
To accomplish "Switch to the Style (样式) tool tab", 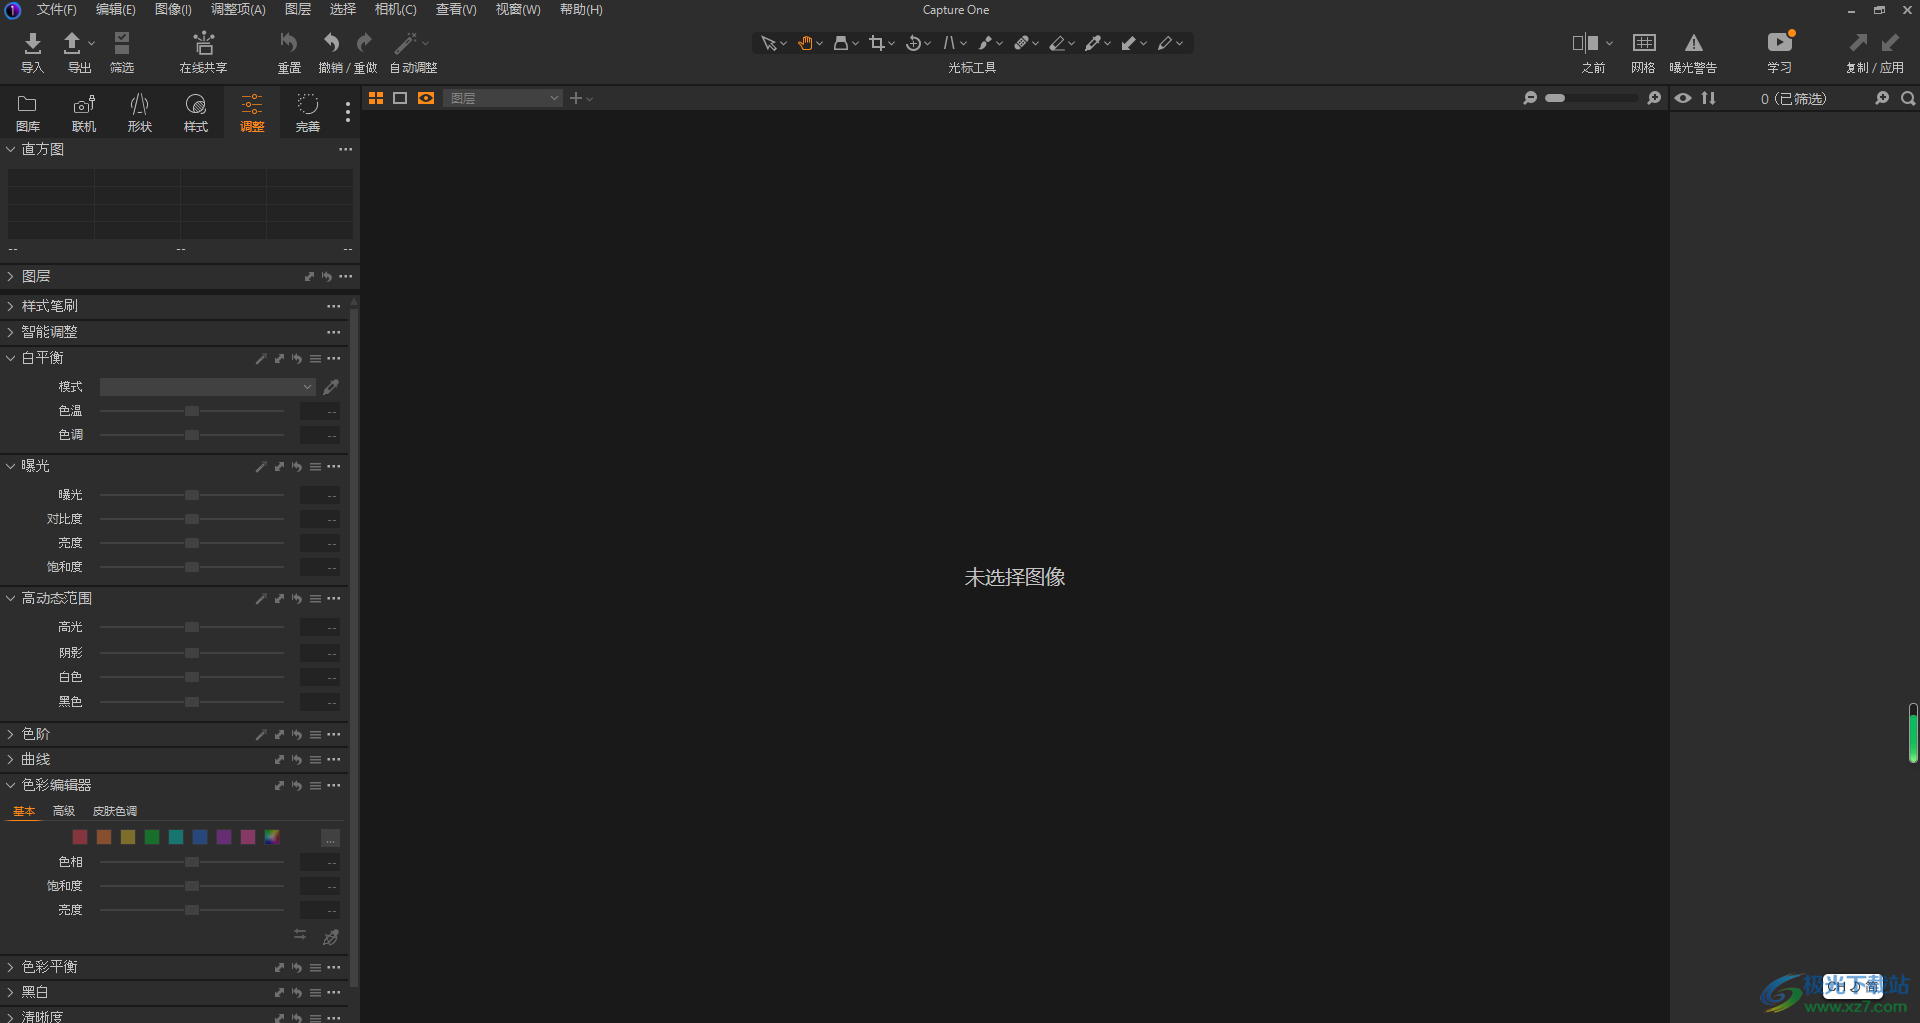I will [196, 112].
